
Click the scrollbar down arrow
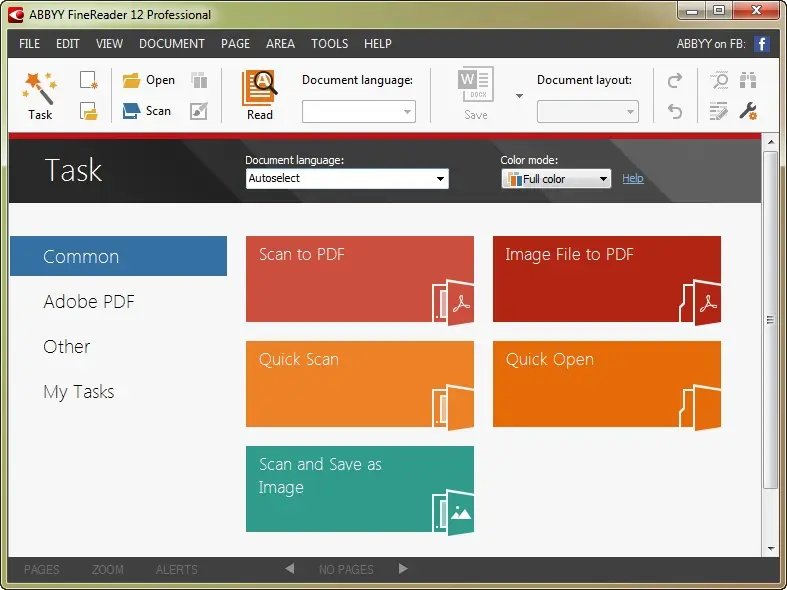770,549
